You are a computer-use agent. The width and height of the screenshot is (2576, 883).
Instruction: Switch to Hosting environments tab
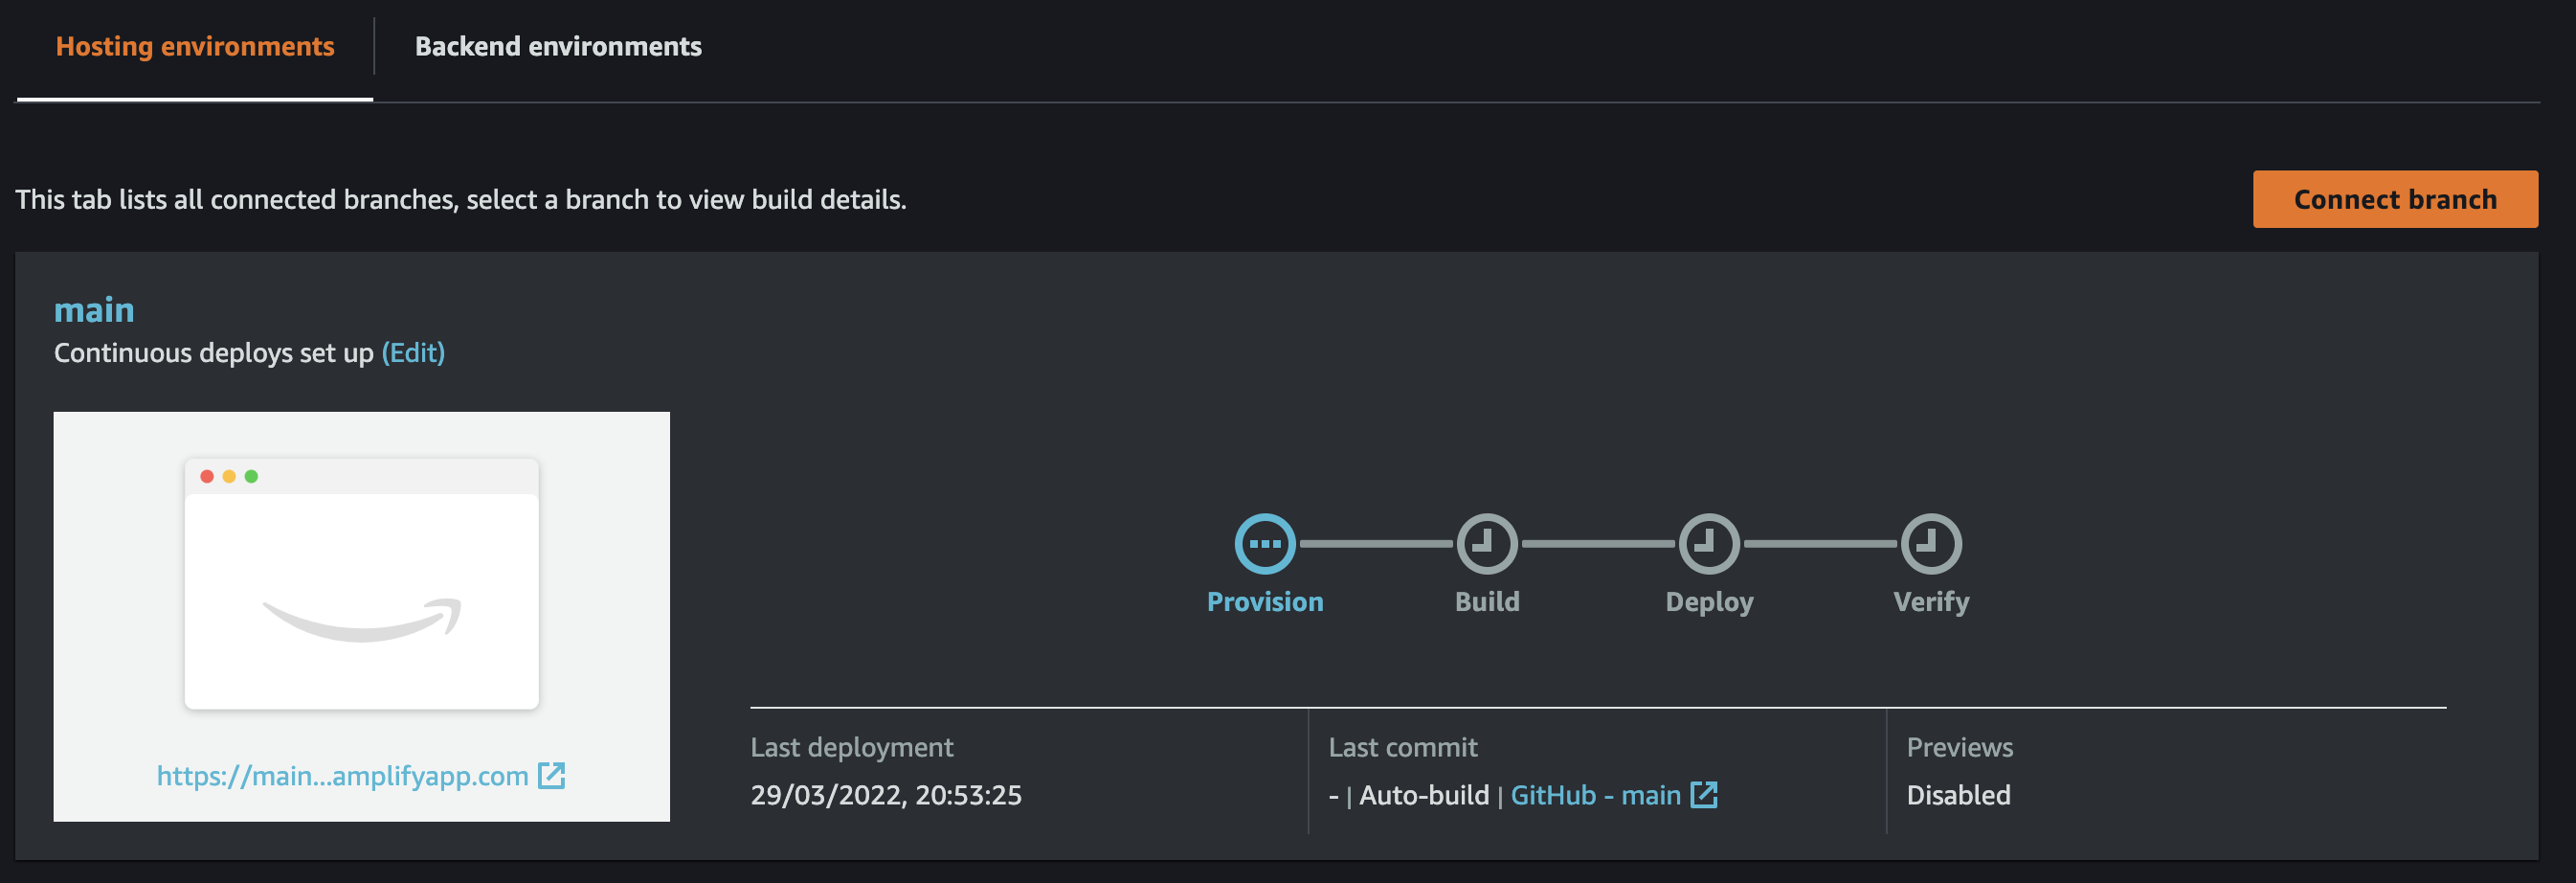[195, 46]
